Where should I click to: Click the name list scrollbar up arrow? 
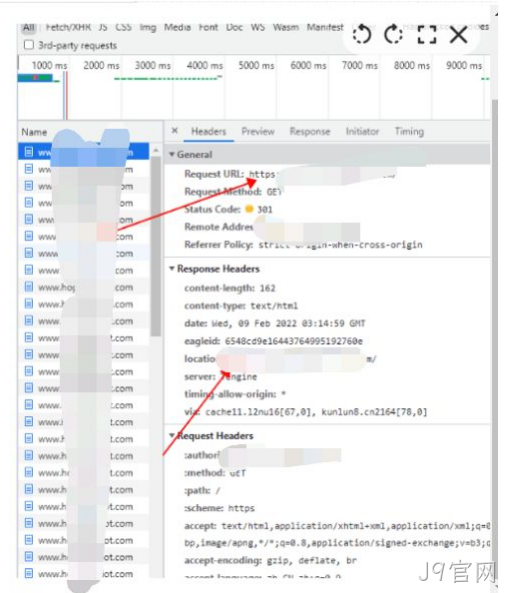(x=155, y=151)
